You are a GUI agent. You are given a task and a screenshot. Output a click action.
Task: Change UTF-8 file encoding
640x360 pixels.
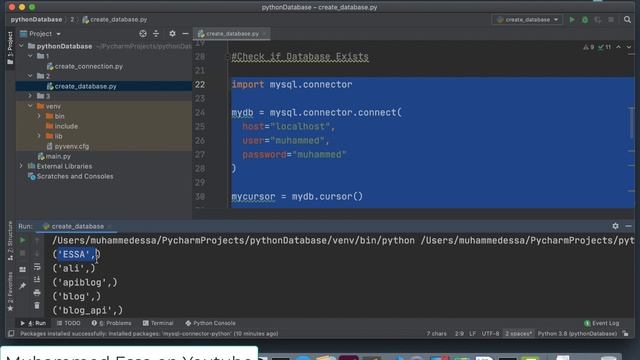click(x=490, y=334)
